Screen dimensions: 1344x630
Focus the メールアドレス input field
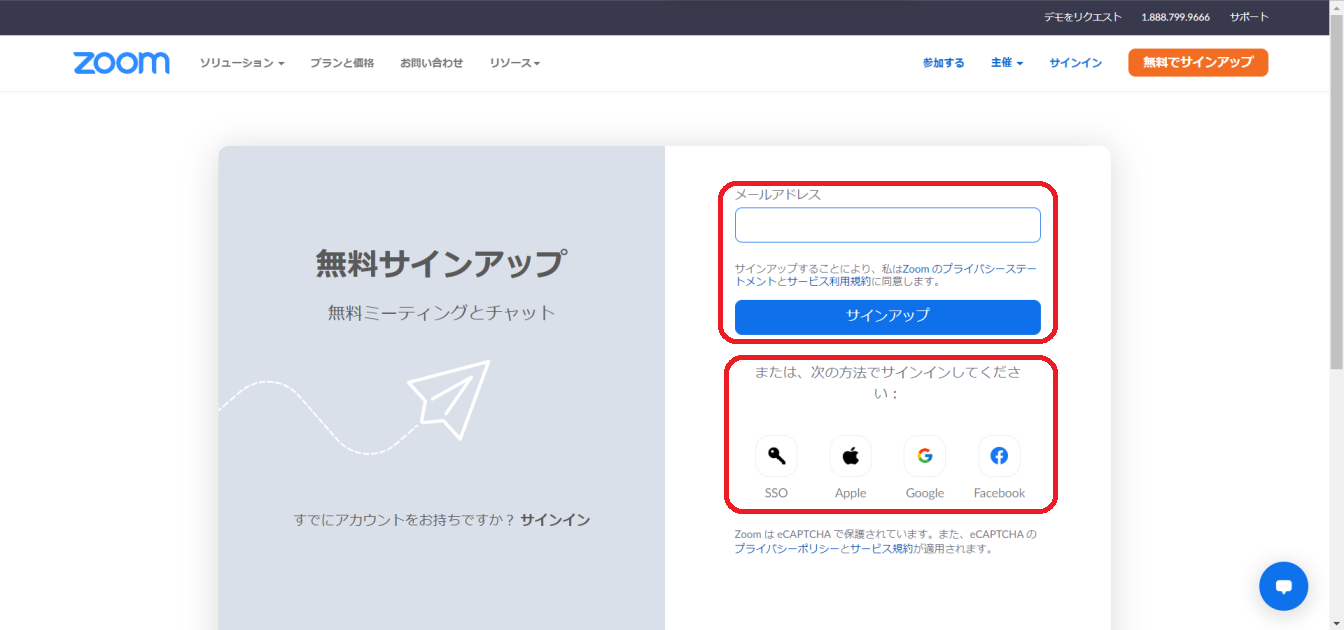887,225
